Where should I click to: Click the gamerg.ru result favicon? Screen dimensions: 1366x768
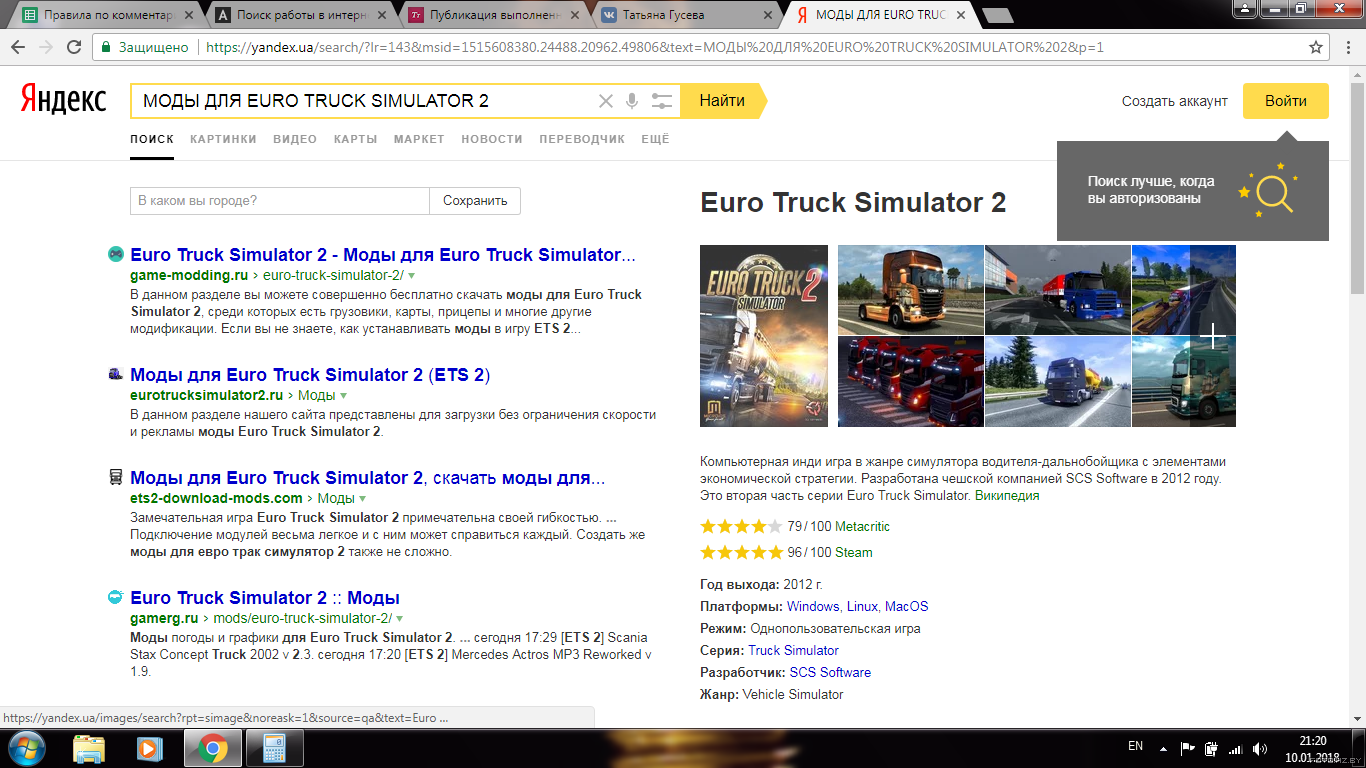tap(116, 597)
